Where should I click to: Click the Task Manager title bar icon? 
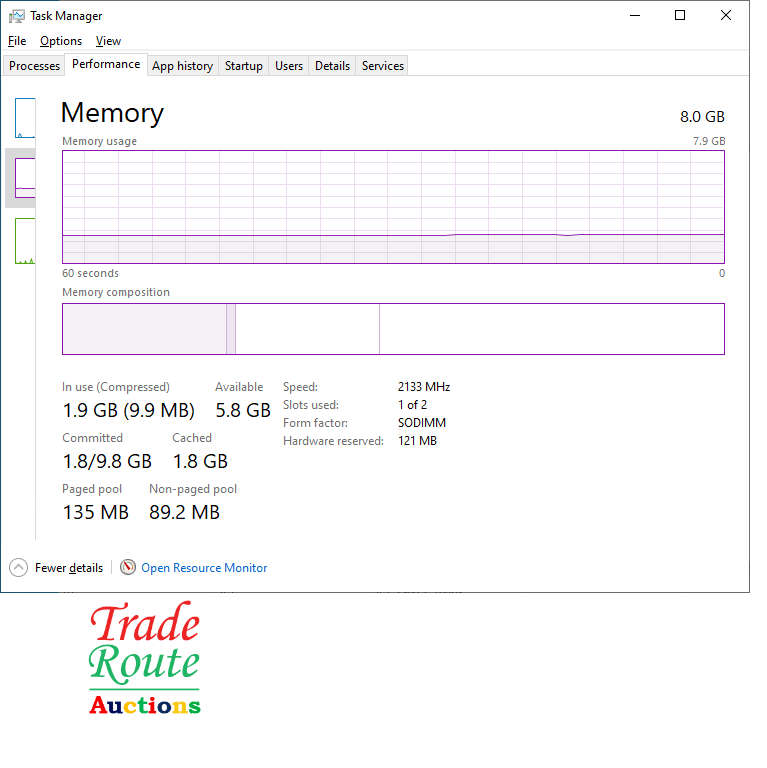point(17,16)
